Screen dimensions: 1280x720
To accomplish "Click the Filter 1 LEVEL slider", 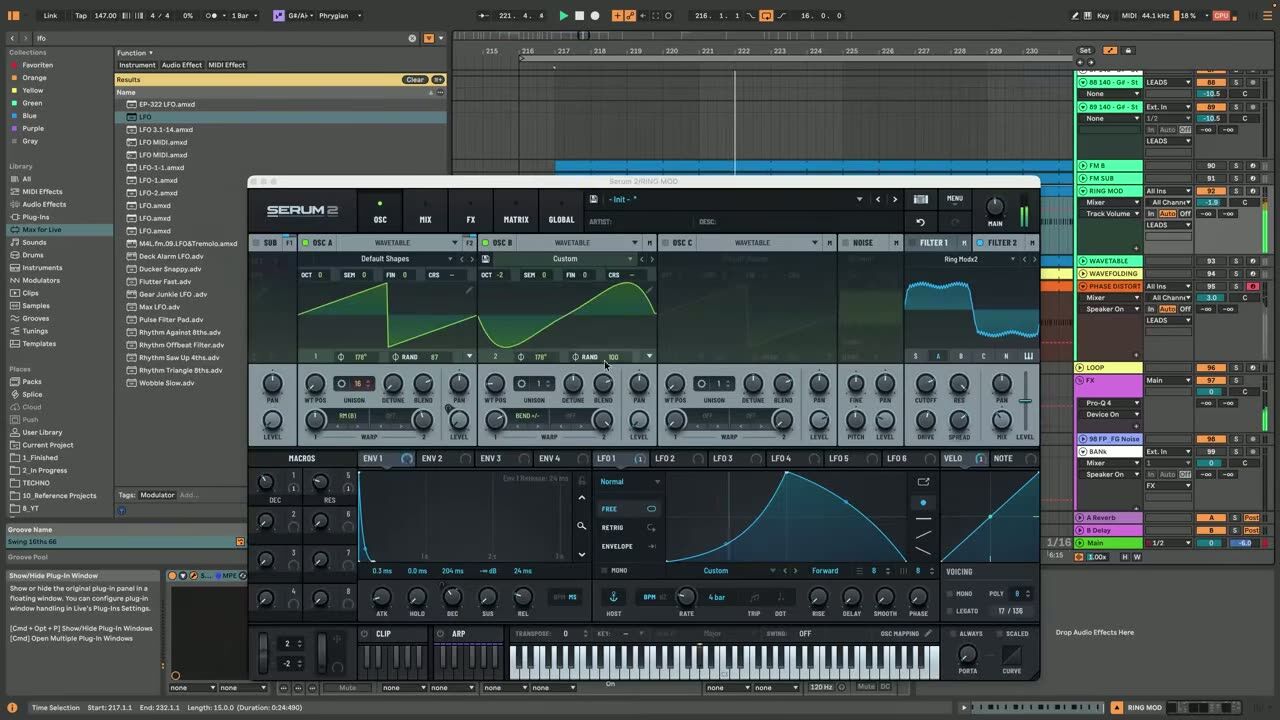I will click(1025, 400).
